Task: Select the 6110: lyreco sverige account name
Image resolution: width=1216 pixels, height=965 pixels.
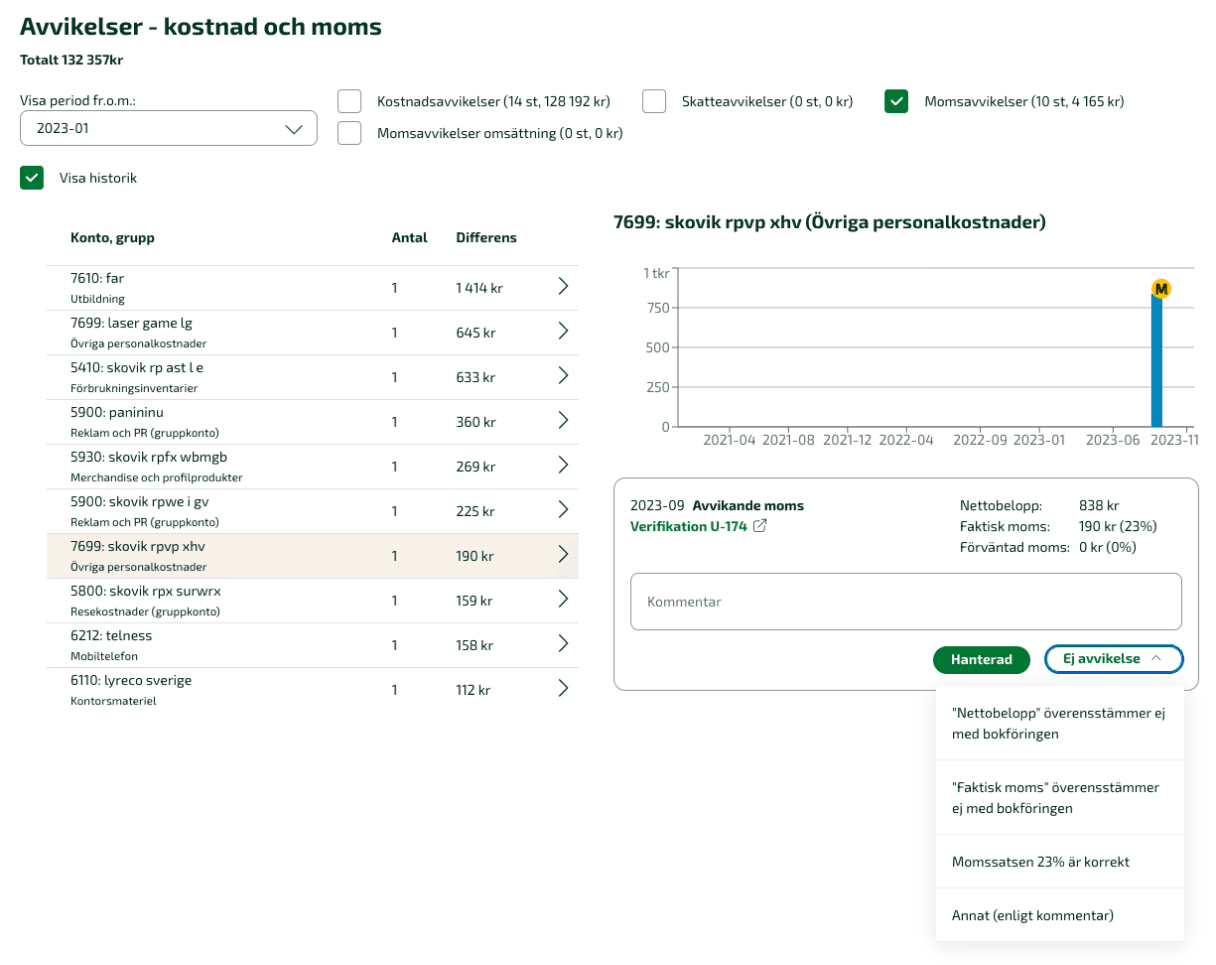Action: coord(131,680)
